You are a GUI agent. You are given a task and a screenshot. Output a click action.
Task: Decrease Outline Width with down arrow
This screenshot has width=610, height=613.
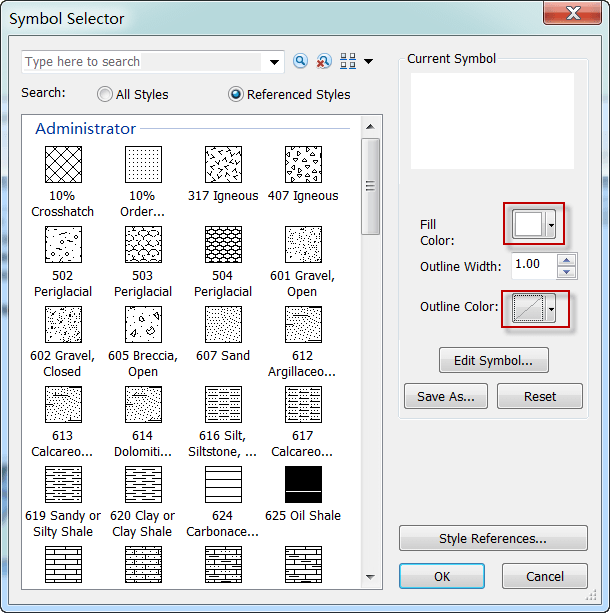(567, 272)
